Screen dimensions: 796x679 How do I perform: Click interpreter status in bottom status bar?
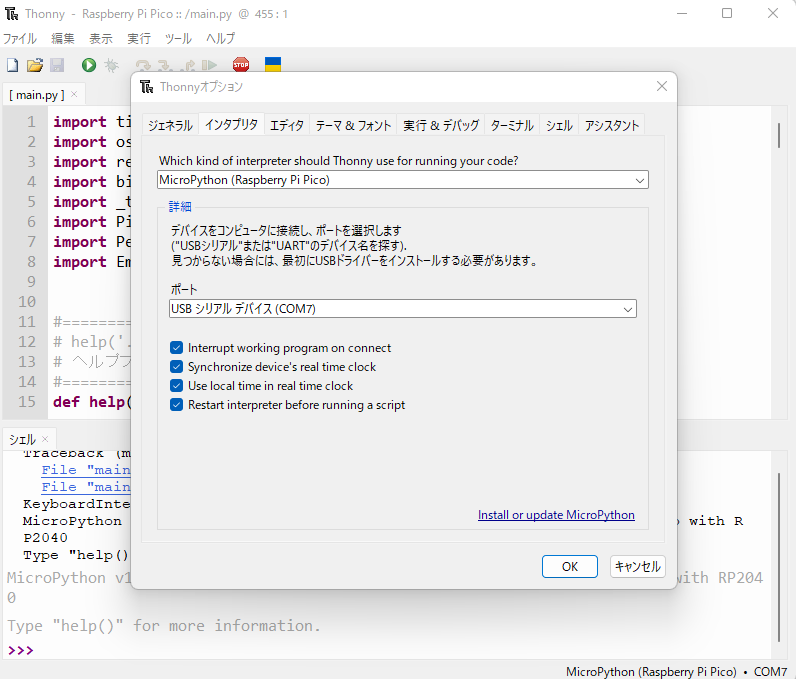tap(676, 671)
